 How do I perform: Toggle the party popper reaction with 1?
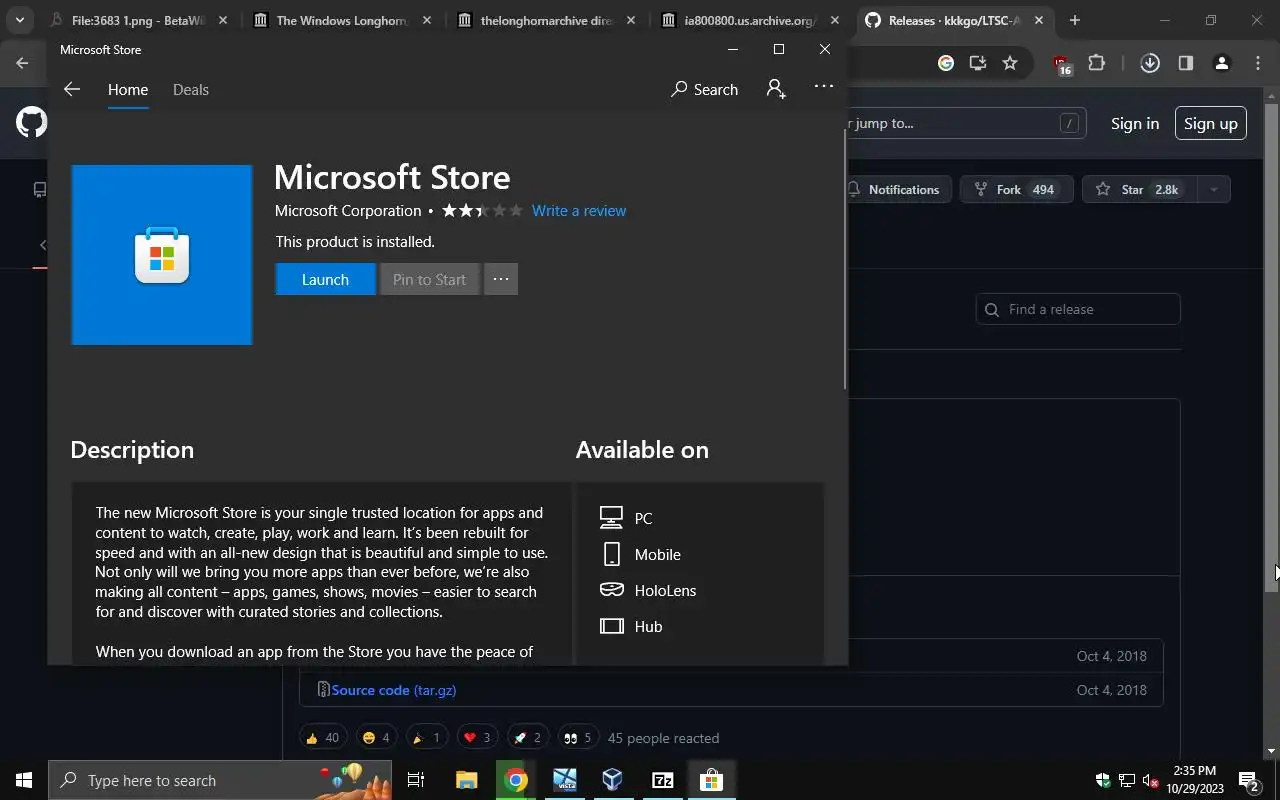426,738
